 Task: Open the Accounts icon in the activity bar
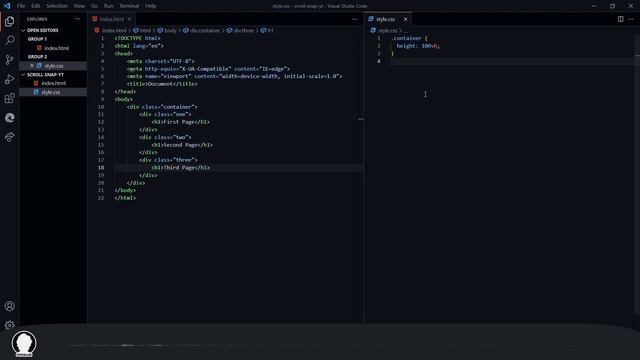pos(9,306)
